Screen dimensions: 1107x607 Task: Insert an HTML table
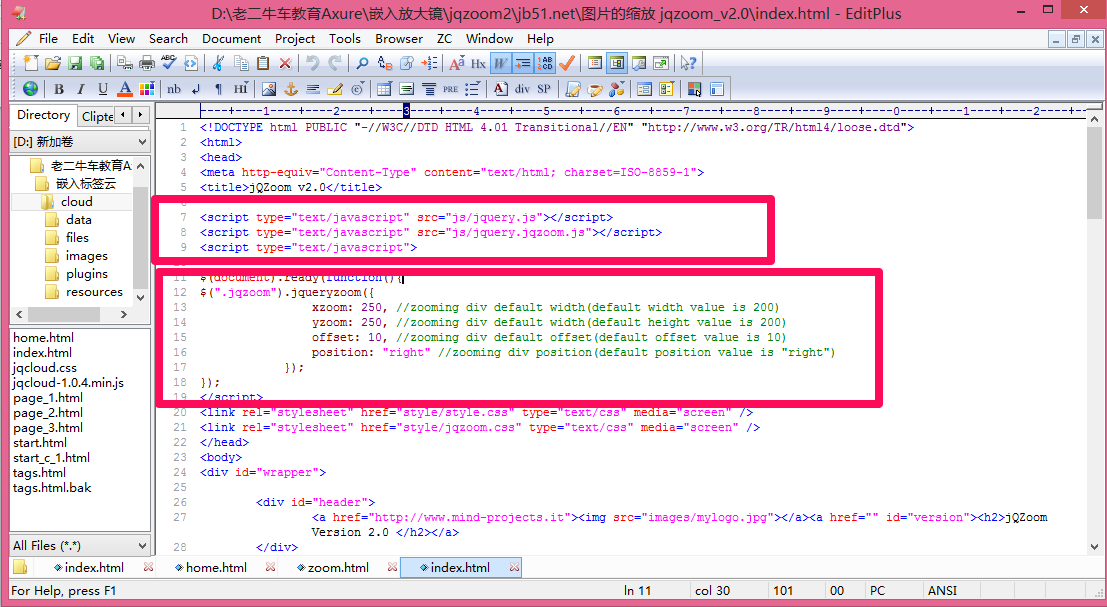pyautogui.click(x=384, y=89)
